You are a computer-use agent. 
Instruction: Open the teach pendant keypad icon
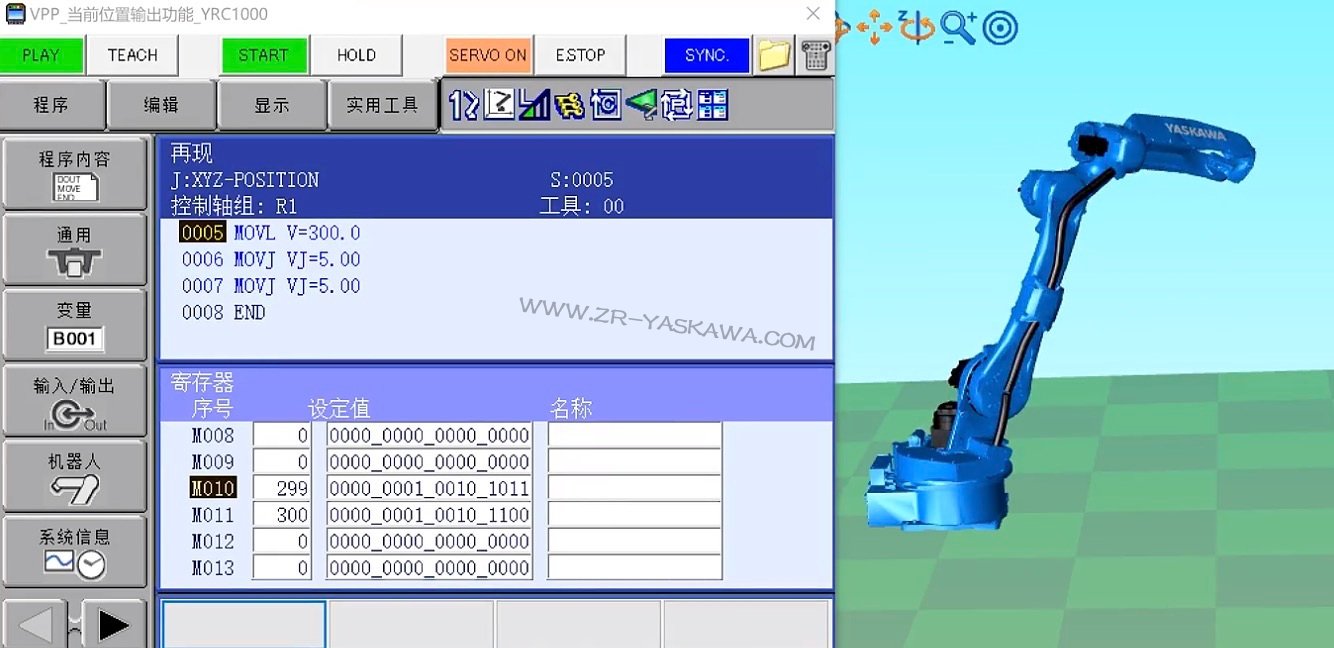(816, 55)
